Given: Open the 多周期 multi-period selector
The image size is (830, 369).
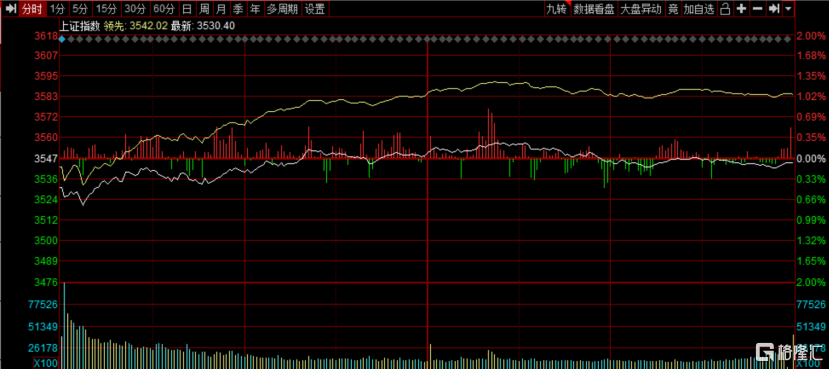Looking at the screenshot, I should click(282, 8).
